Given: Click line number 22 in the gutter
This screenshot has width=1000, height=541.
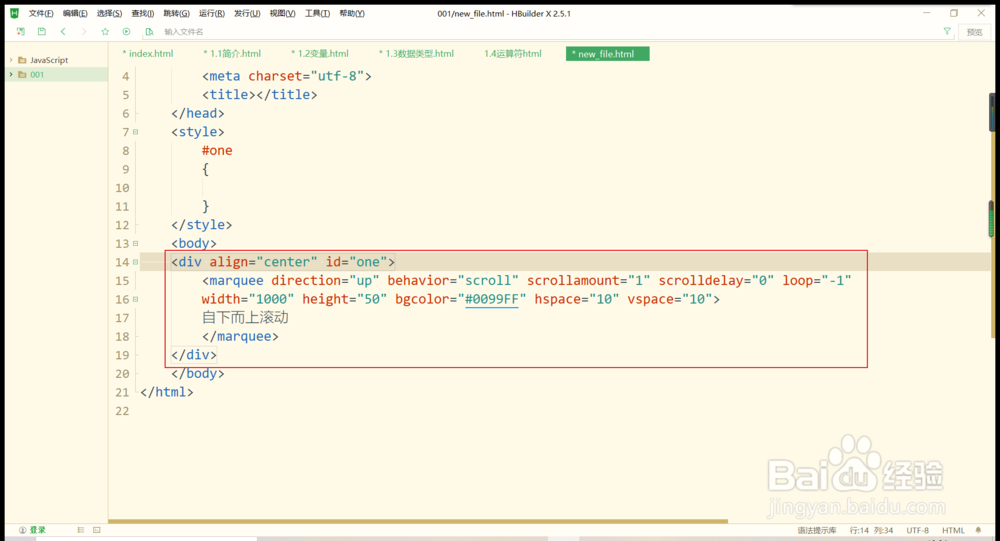Looking at the screenshot, I should 122,411.
